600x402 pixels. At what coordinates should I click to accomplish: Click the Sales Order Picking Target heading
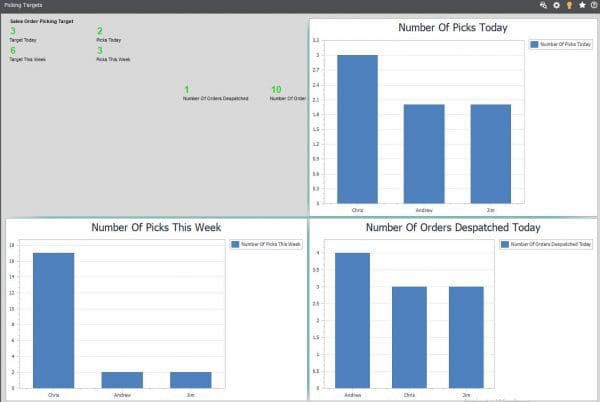(x=42, y=21)
